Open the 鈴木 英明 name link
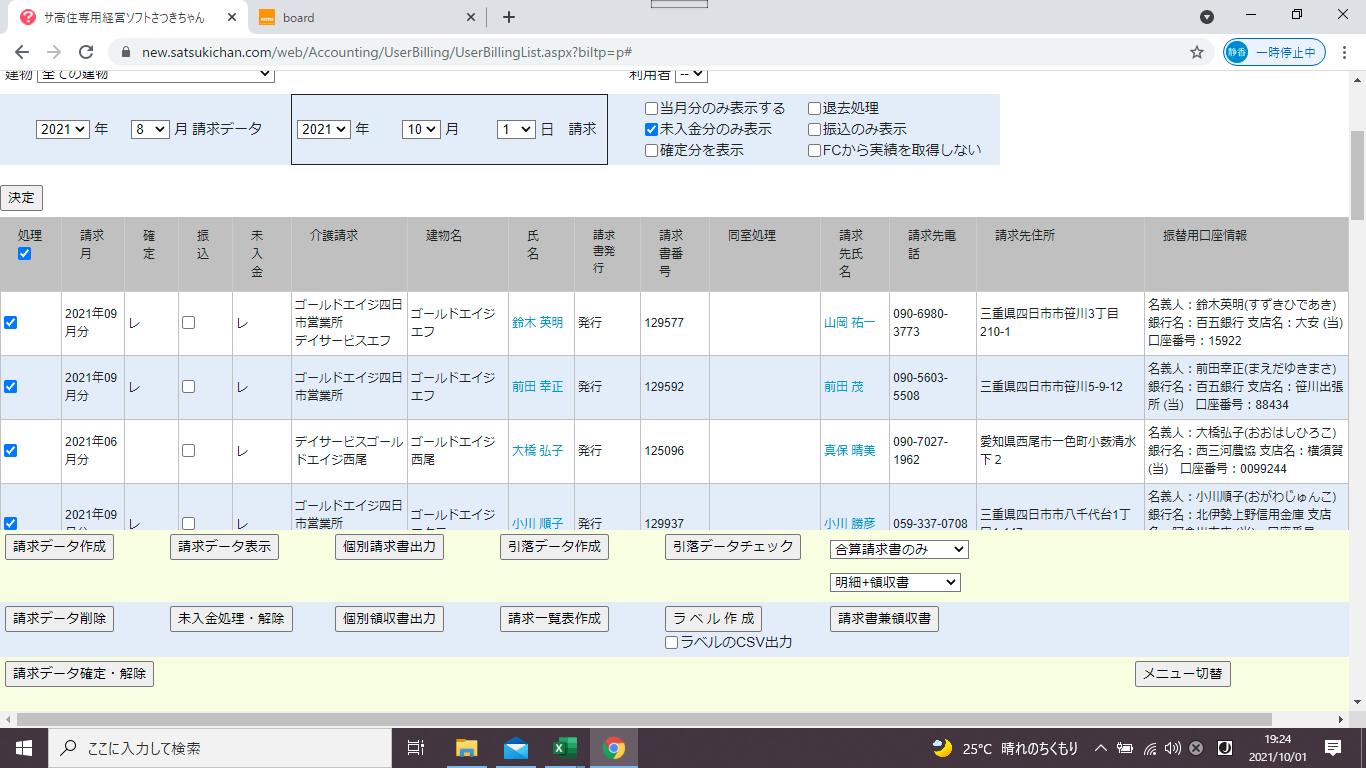1366x768 pixels. 538,323
